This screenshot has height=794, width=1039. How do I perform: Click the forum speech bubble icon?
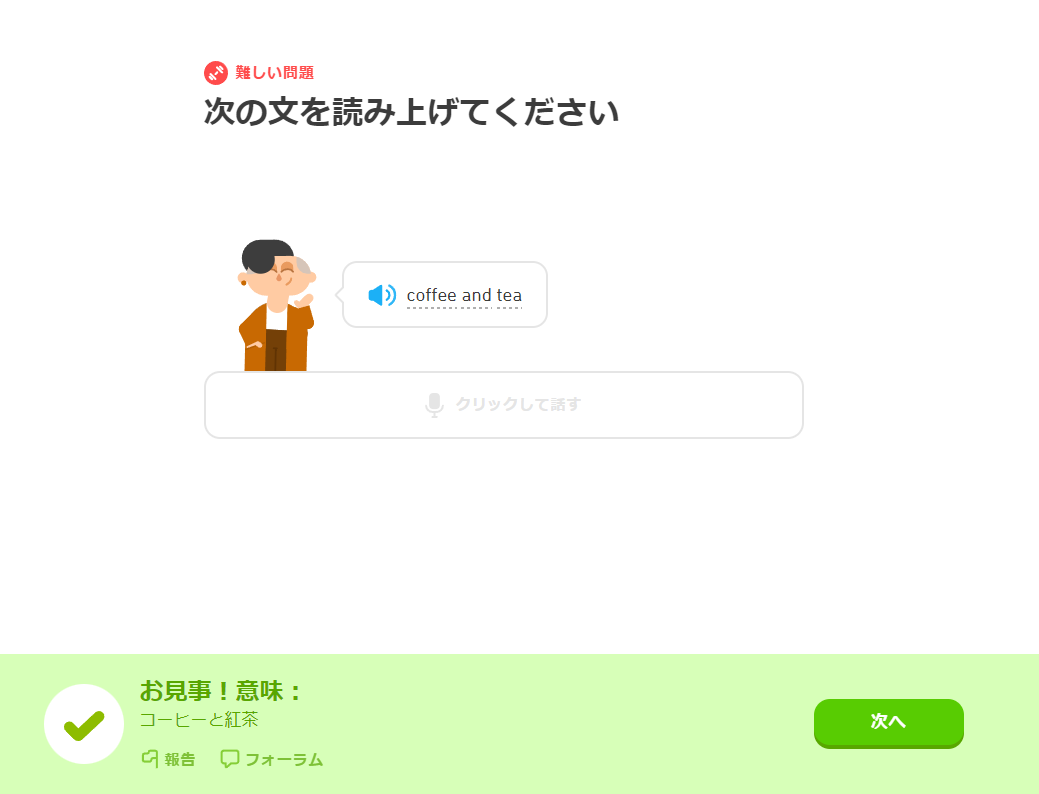coord(229,759)
